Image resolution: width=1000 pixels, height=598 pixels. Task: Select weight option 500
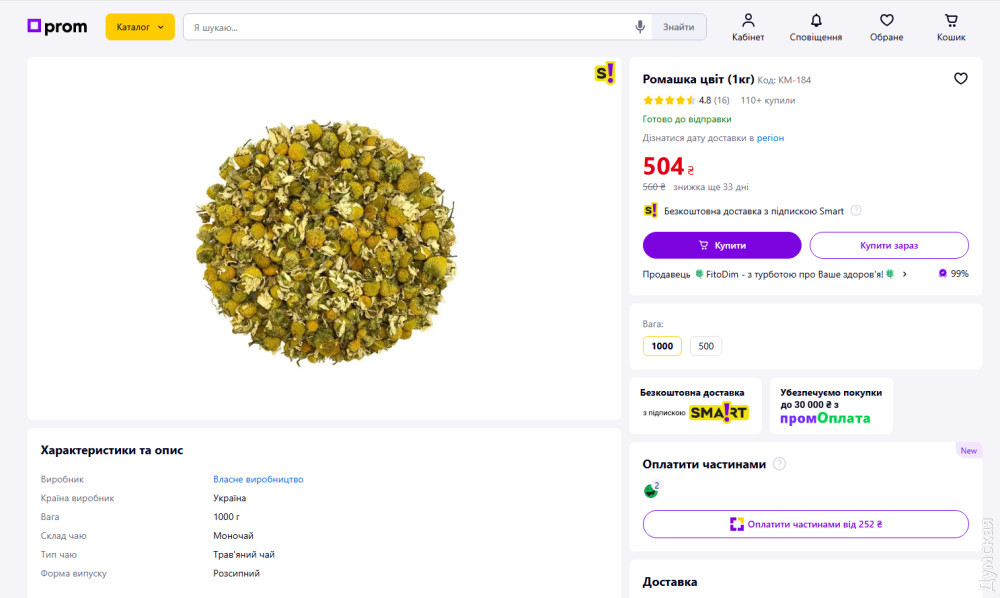706,346
